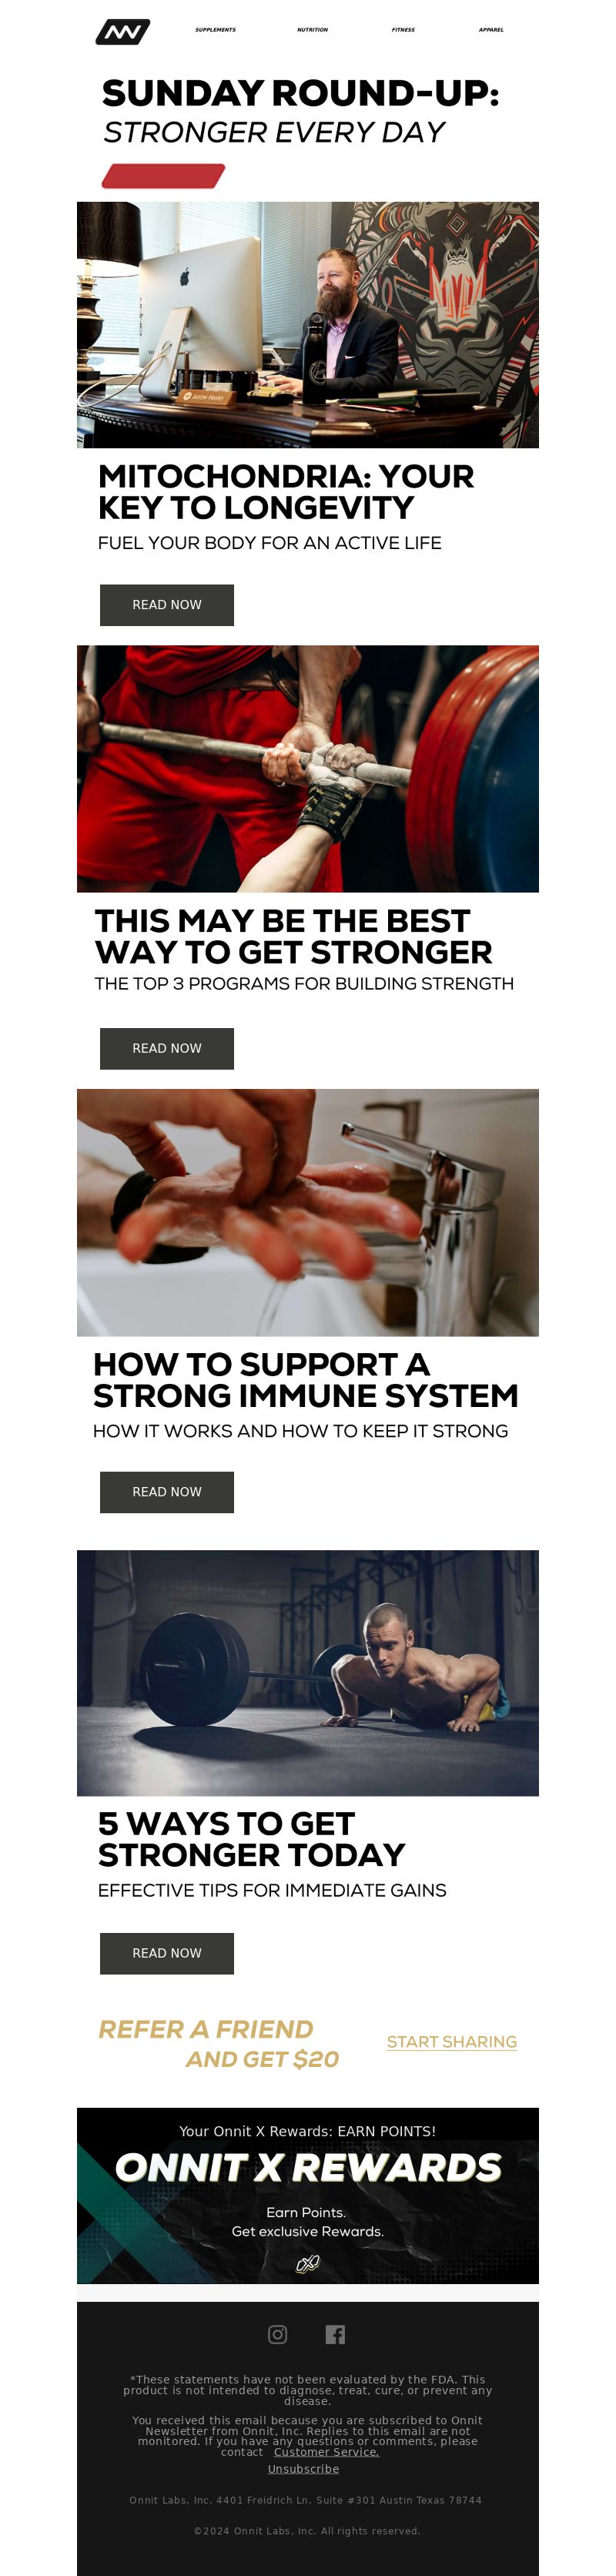Open the barbell deadlift article image

coord(308,769)
